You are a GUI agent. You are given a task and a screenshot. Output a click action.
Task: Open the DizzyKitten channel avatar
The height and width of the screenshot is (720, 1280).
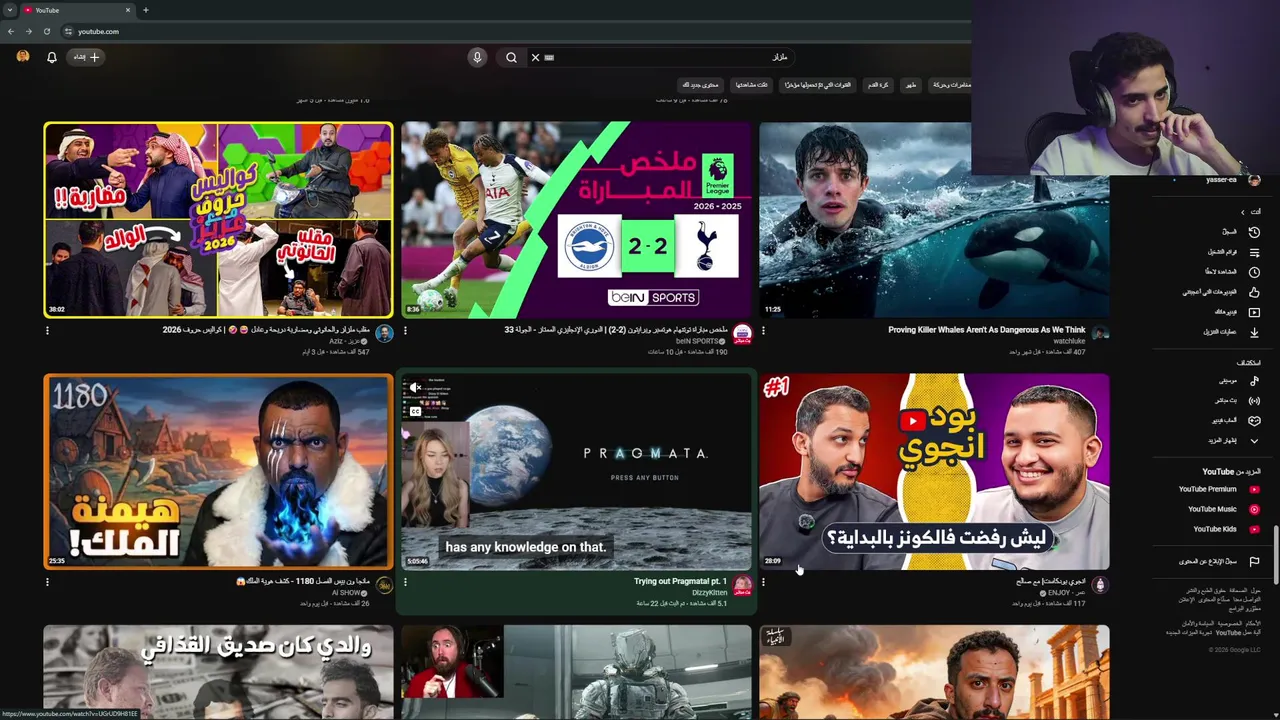click(x=742, y=585)
